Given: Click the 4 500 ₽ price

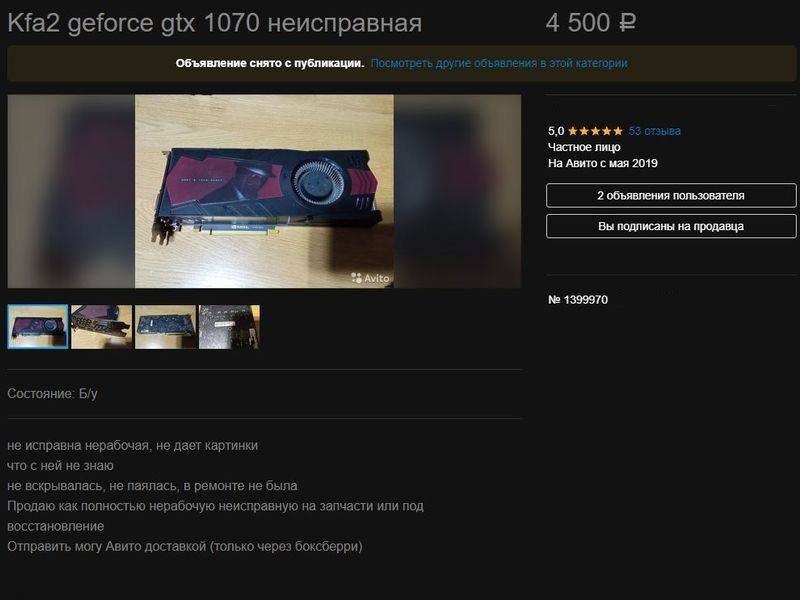Looking at the screenshot, I should click(x=591, y=23).
